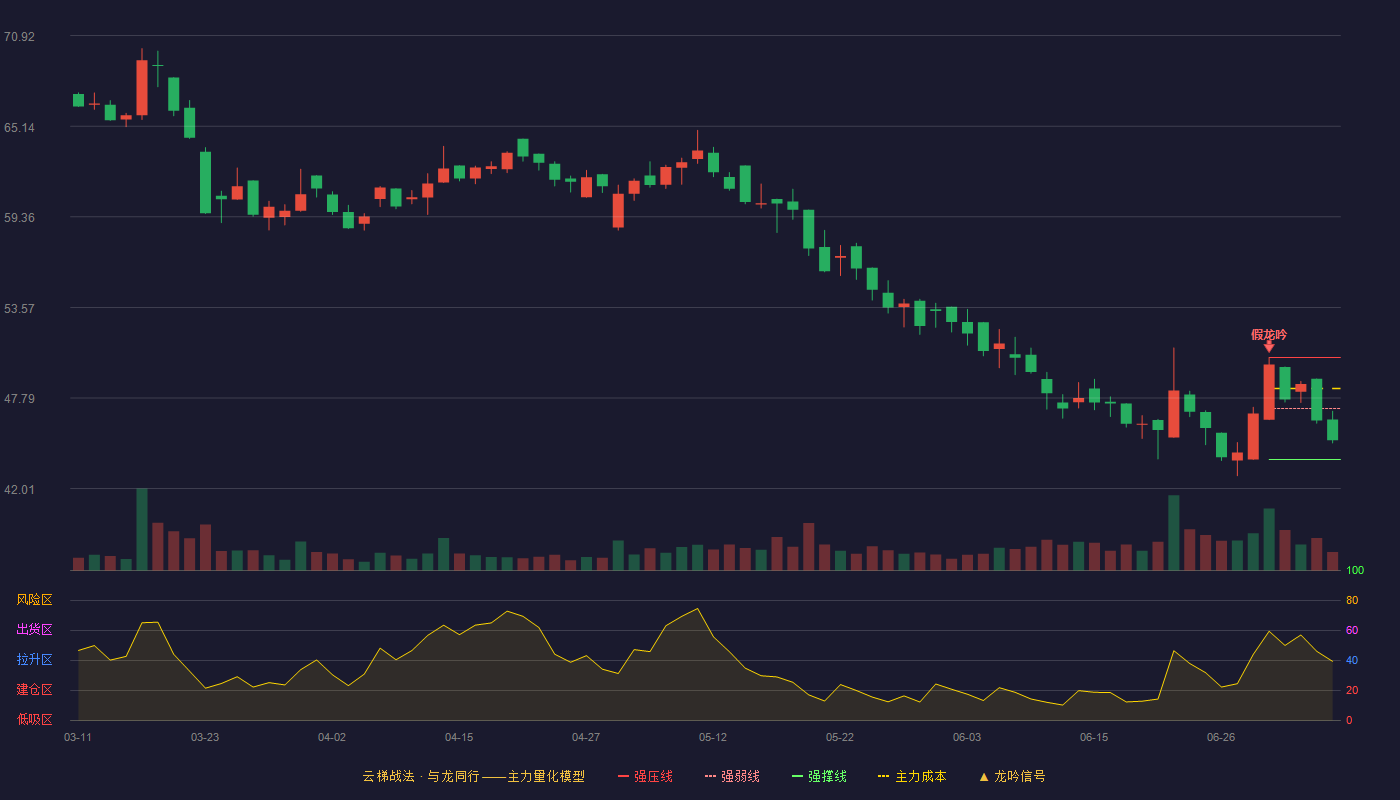
Task: Click the 04-02 date label
Action: click(332, 737)
